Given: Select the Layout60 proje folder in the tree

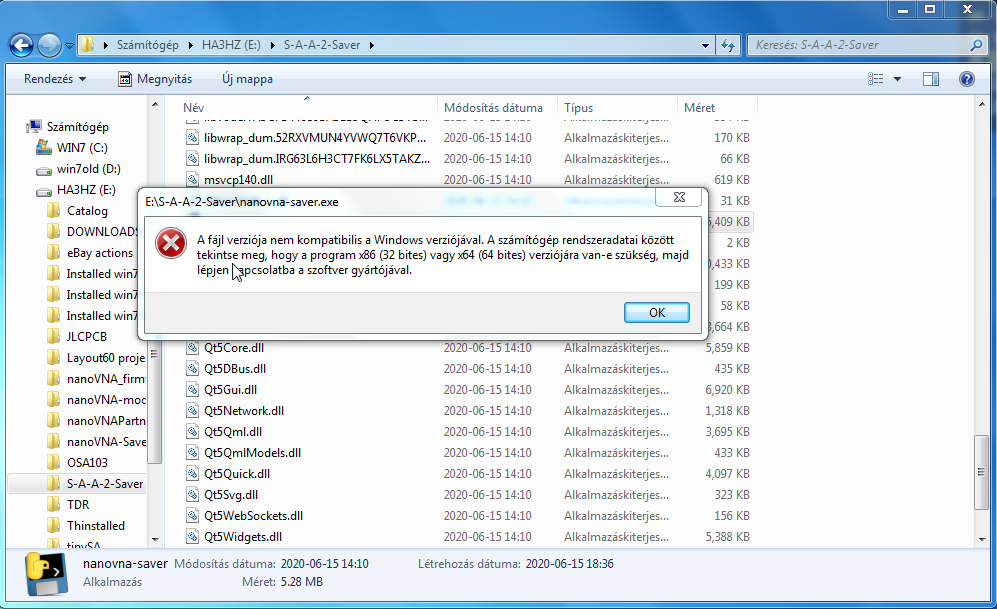Looking at the screenshot, I should tap(106, 358).
